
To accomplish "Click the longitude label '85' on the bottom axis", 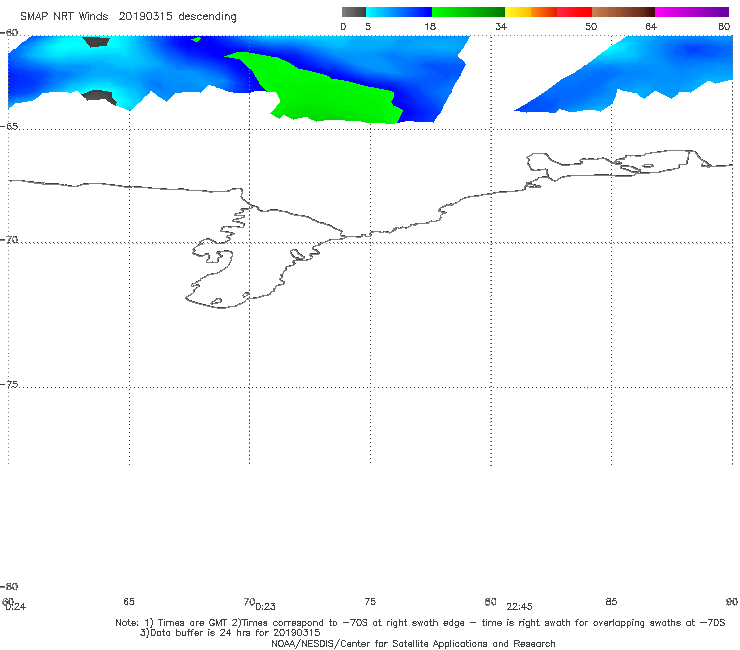I will tap(611, 601).
